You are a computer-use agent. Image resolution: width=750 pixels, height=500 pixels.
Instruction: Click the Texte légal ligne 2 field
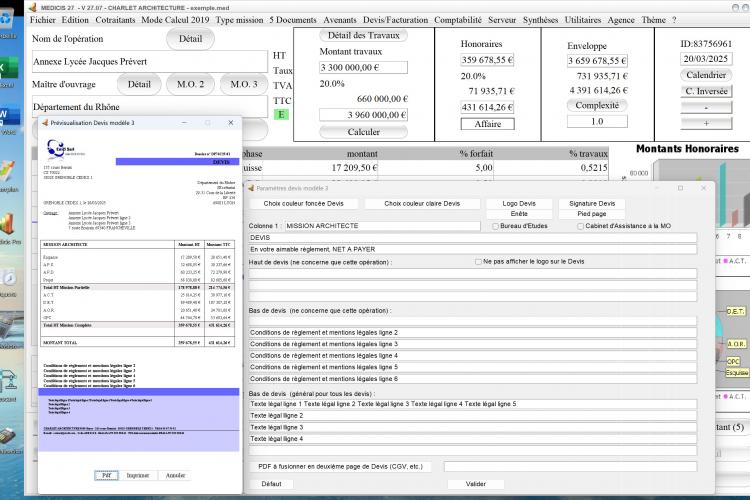click(x=473, y=415)
